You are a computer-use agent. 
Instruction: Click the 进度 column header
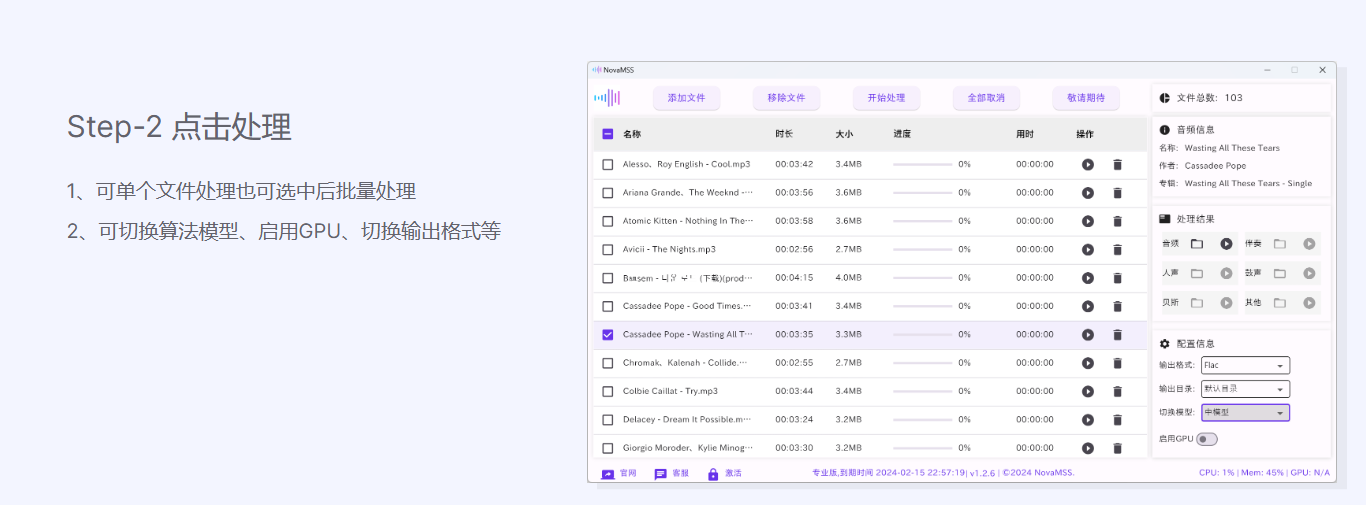(902, 134)
